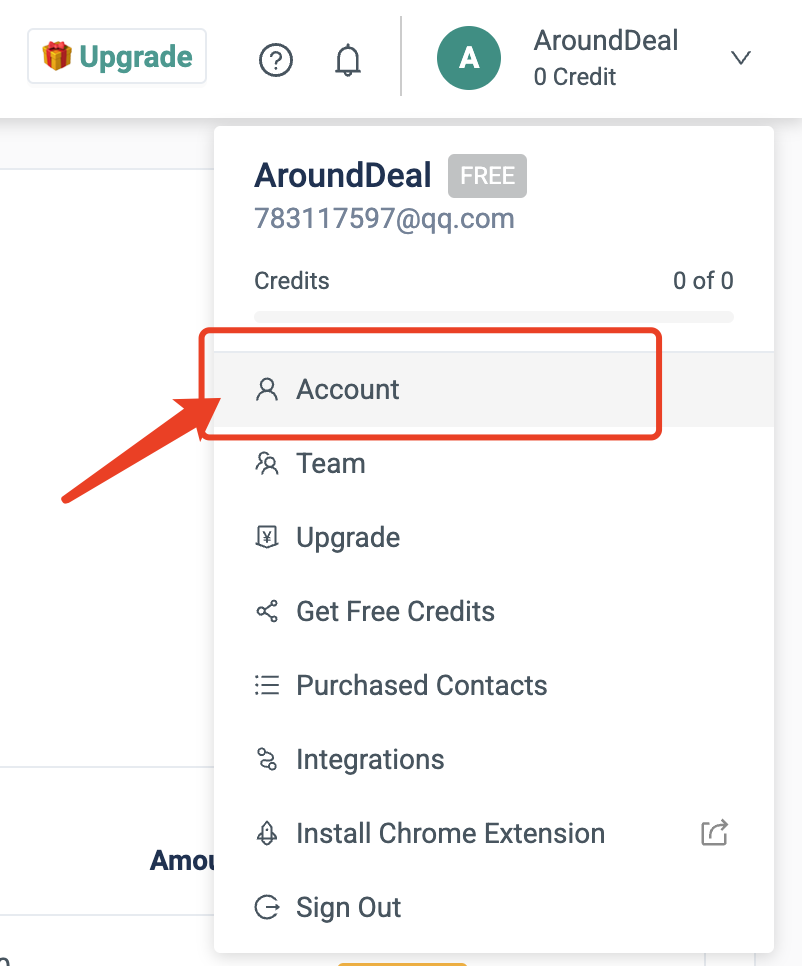802x966 pixels.
Task: Click the list icon beside Purchased Contacts
Action: click(267, 685)
